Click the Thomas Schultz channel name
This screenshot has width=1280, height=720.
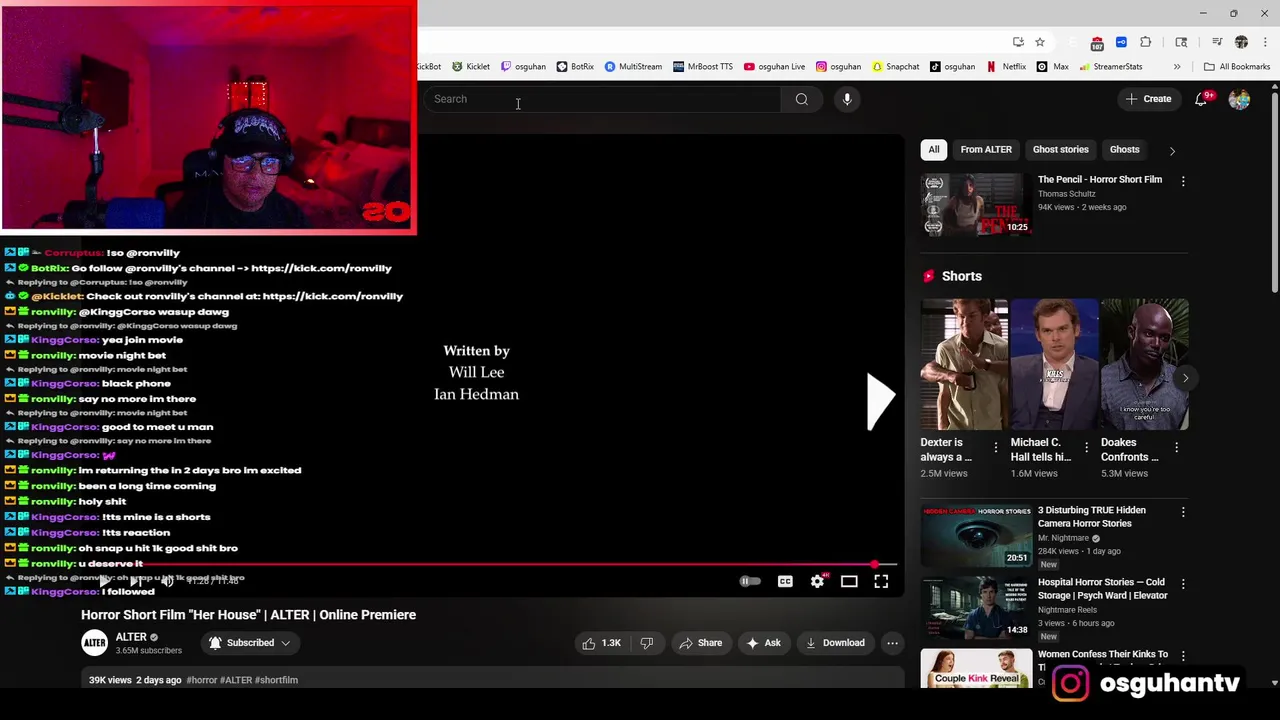pyautogui.click(x=1066, y=194)
